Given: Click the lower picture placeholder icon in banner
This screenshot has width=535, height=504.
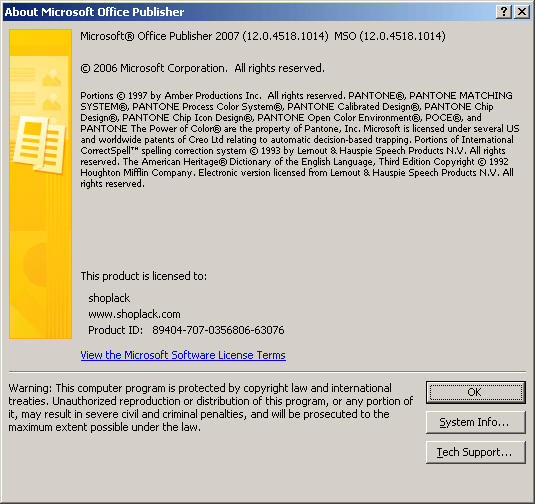Looking at the screenshot, I should click(52, 102).
